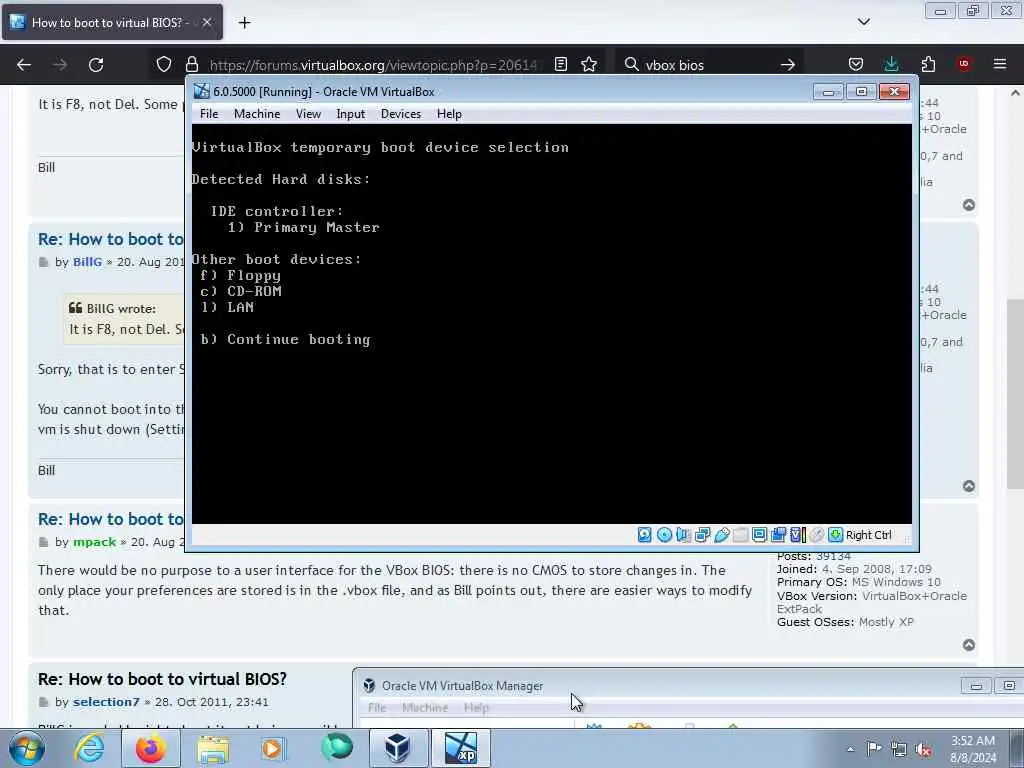Screen dimensions: 1024x768
Task: Close the 'How to boot to virtual BIOS?' tab
Action: tap(206, 22)
